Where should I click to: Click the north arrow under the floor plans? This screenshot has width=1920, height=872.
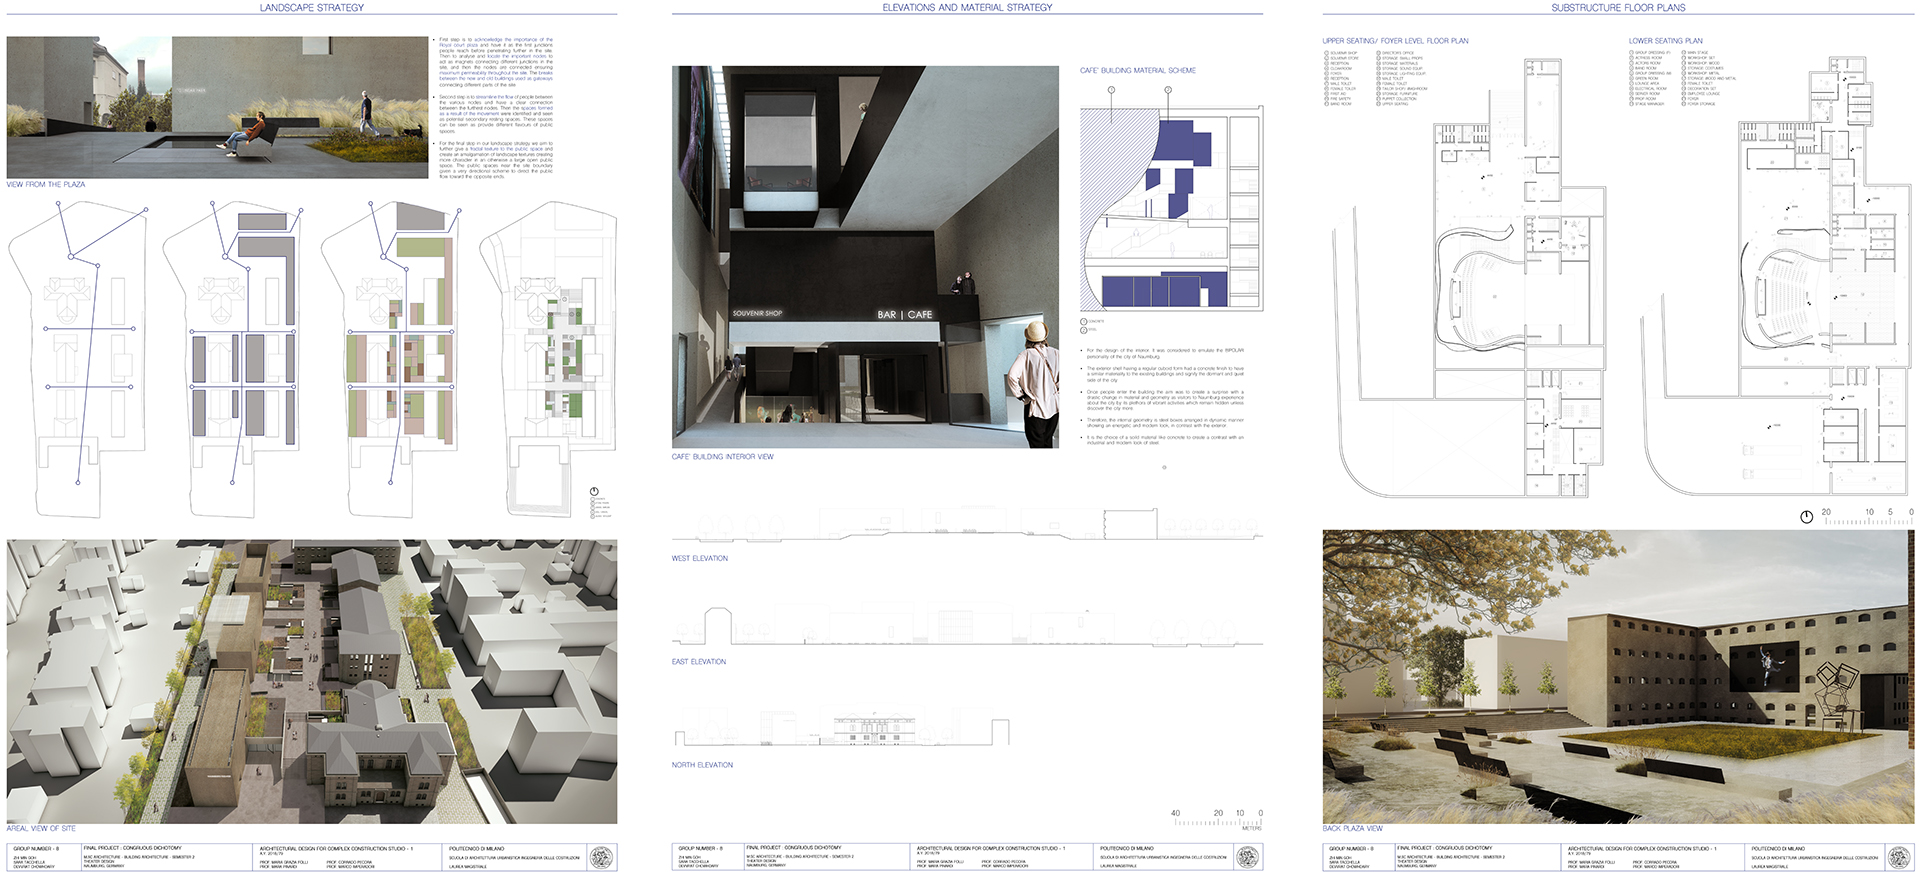pyautogui.click(x=1806, y=517)
